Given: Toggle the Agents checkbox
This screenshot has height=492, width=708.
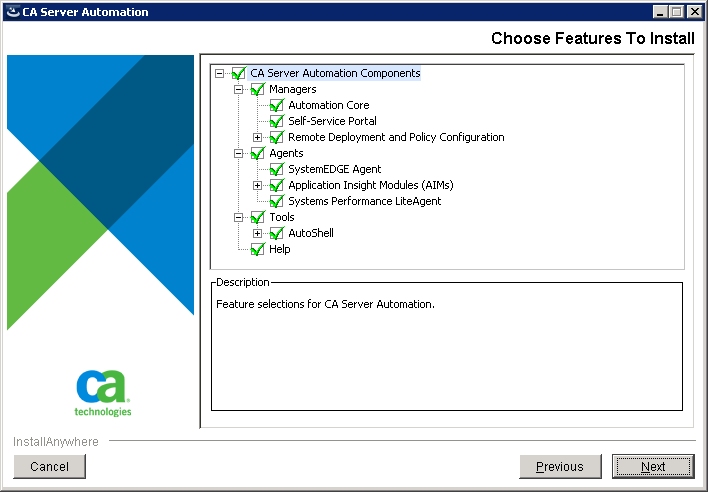Looking at the screenshot, I should point(257,153).
